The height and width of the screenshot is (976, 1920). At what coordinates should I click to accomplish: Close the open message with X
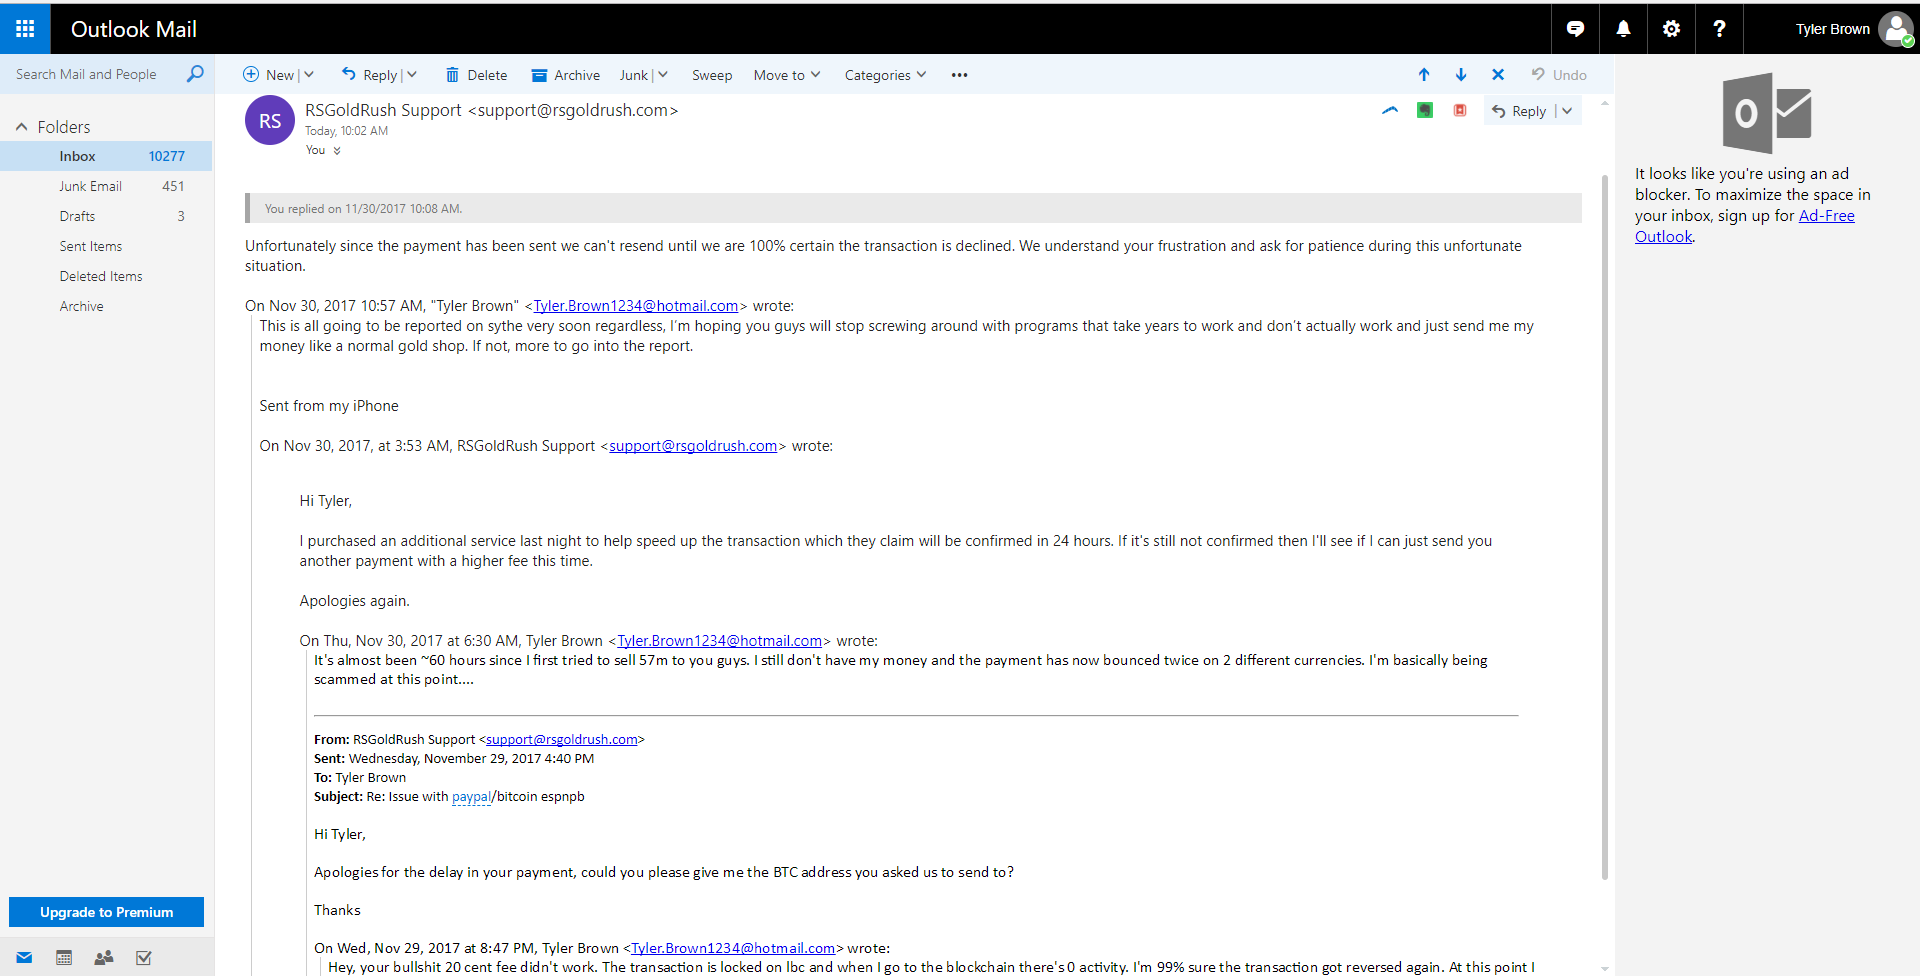pyautogui.click(x=1498, y=75)
